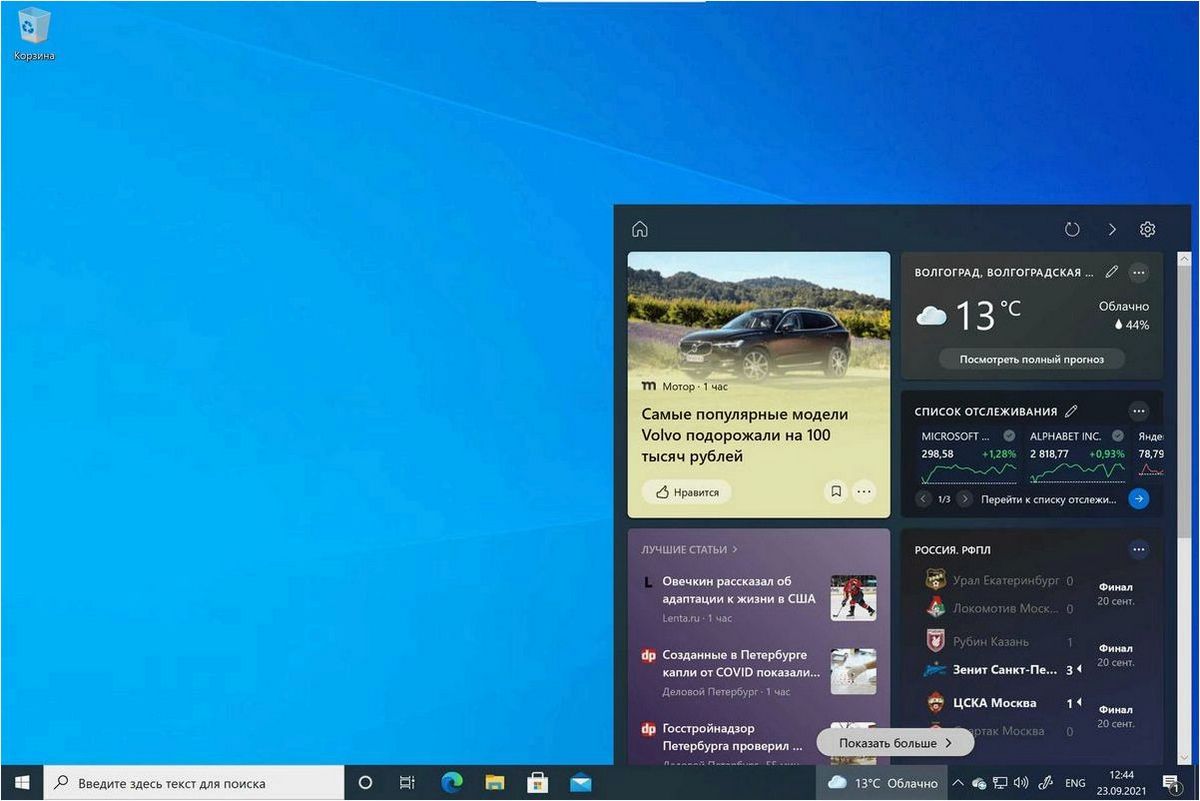Open the Recycle Bin desktop icon
This screenshot has height=801, width=1200.
pos(34,33)
